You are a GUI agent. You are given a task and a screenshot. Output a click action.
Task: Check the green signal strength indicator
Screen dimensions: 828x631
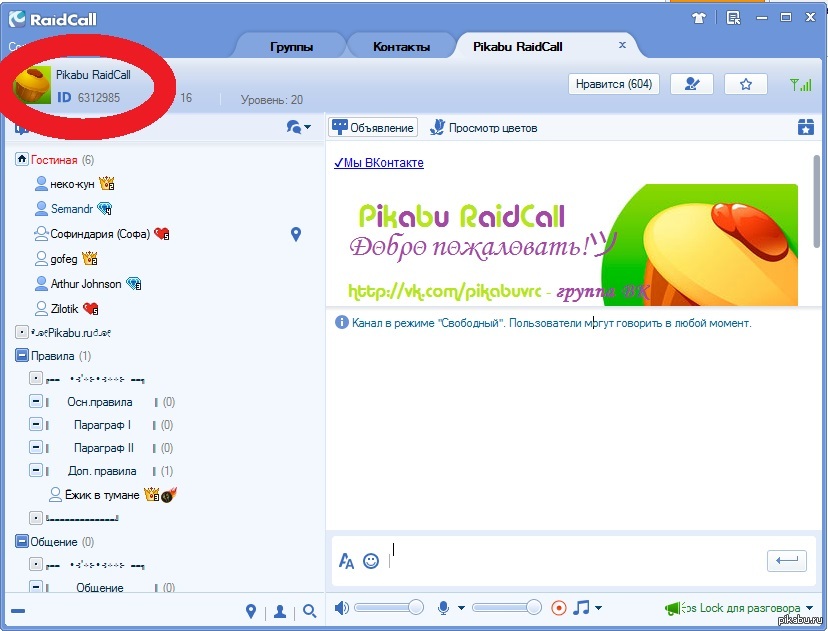[x=801, y=84]
